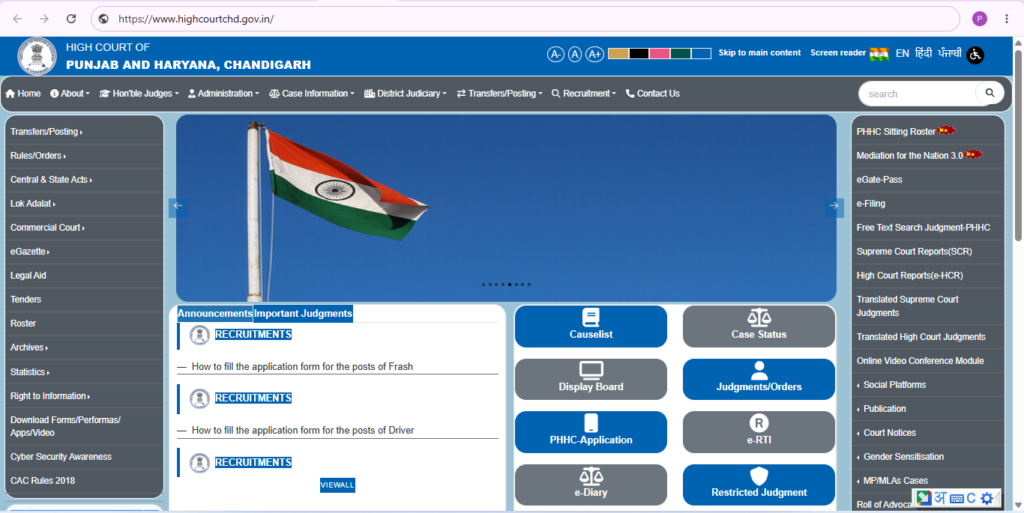Open How to fill form for Driver
This screenshot has height=513, width=1024.
tap(303, 431)
